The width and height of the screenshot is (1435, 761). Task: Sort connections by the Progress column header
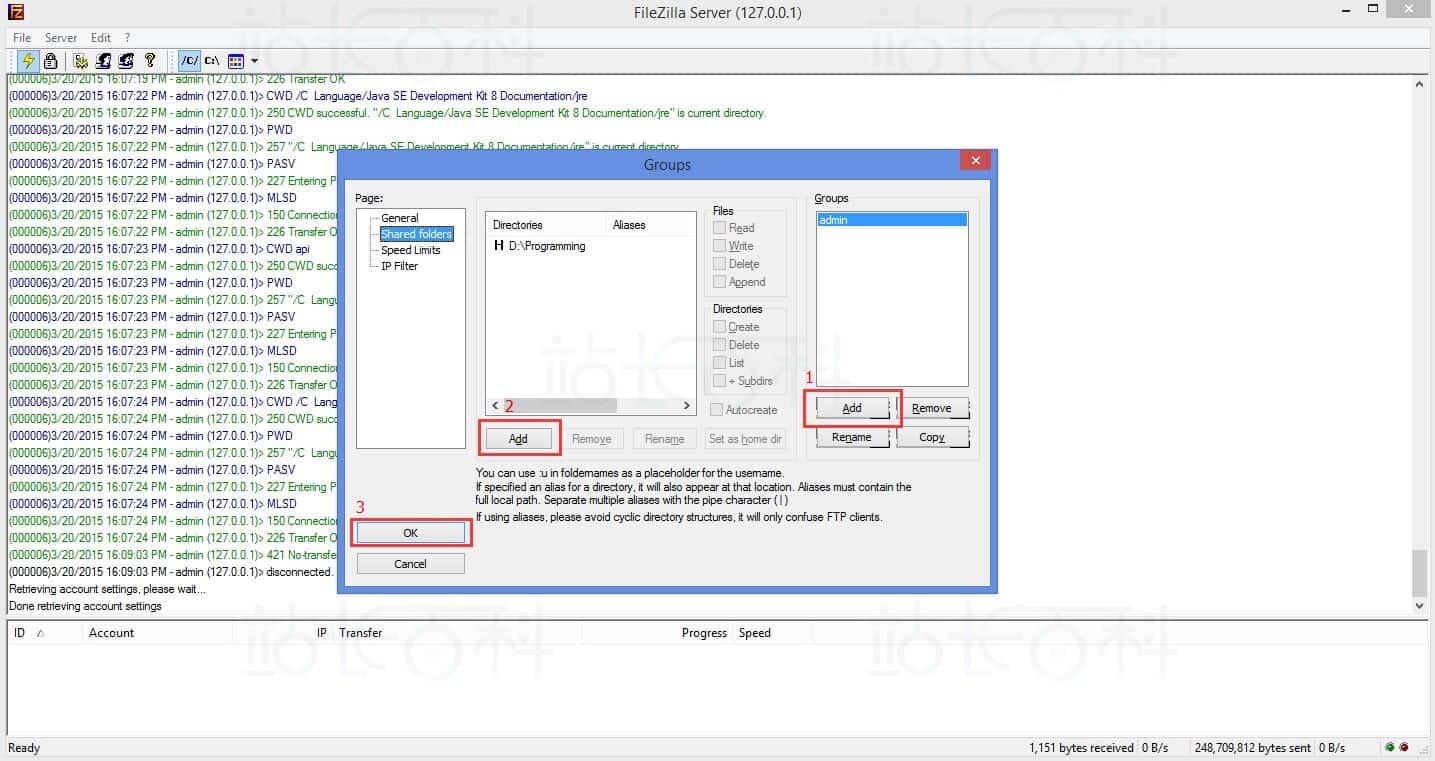point(657,633)
